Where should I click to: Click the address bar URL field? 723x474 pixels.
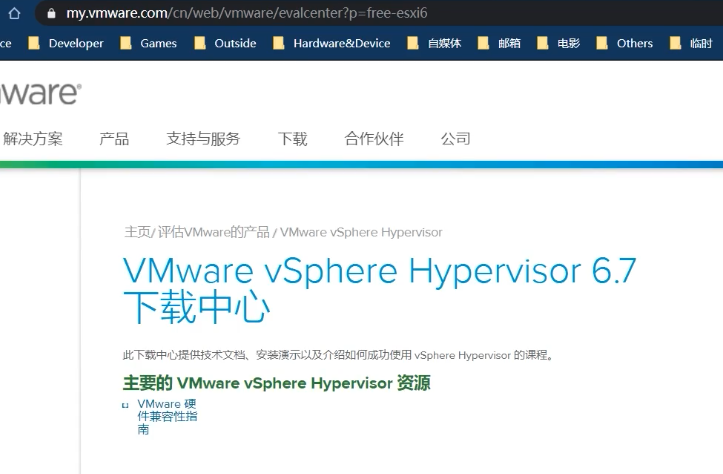[x=378, y=13]
